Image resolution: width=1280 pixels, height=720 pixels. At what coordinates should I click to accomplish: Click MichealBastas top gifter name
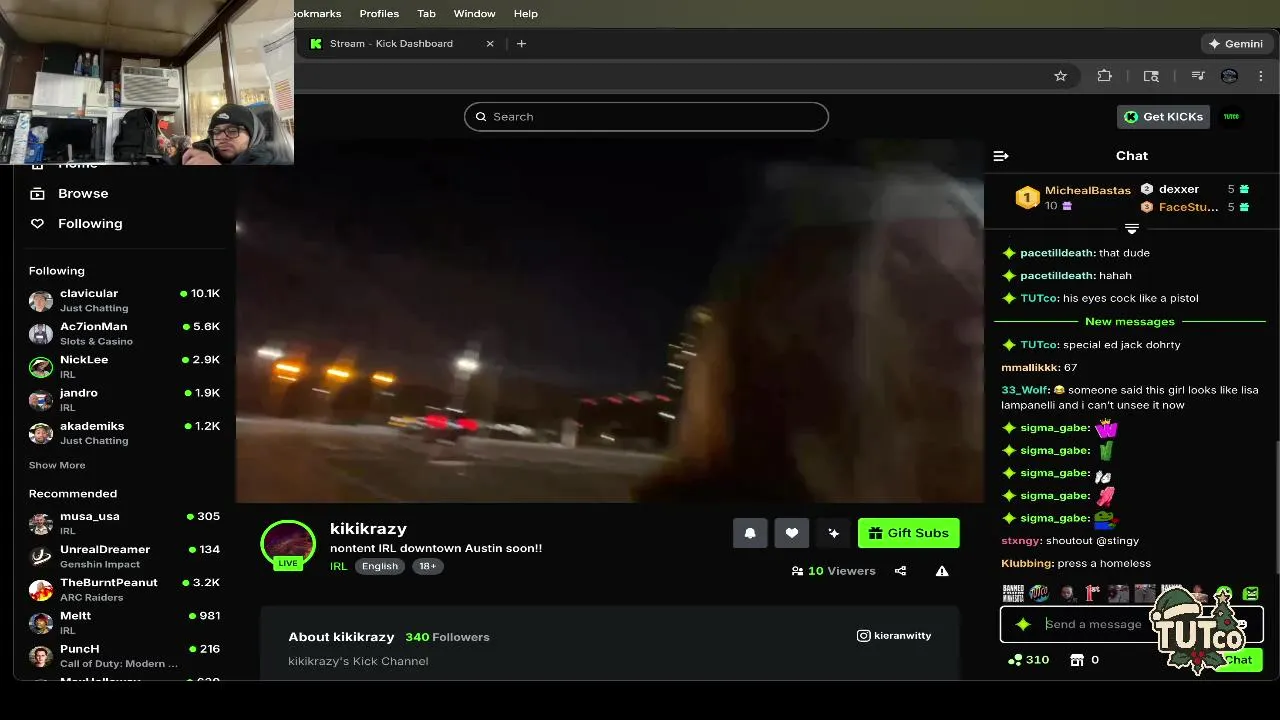pyautogui.click(x=1088, y=190)
